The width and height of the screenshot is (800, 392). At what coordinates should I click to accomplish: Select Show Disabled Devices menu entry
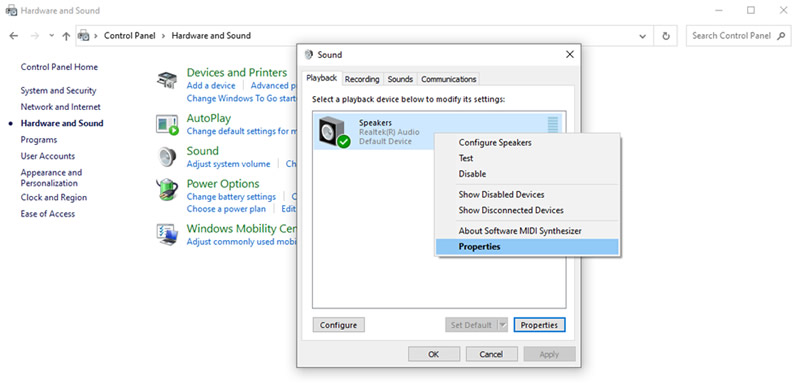527,194
